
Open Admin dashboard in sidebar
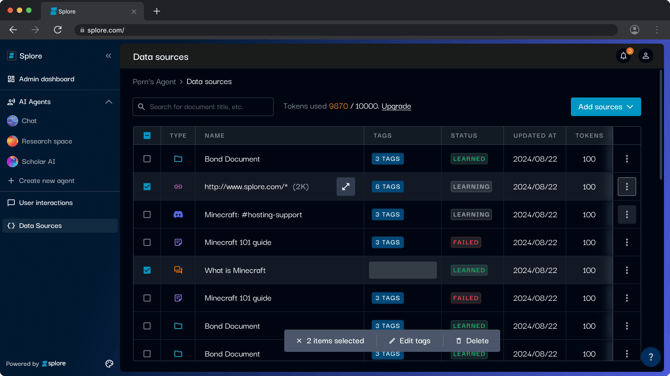pyautogui.click(x=47, y=79)
